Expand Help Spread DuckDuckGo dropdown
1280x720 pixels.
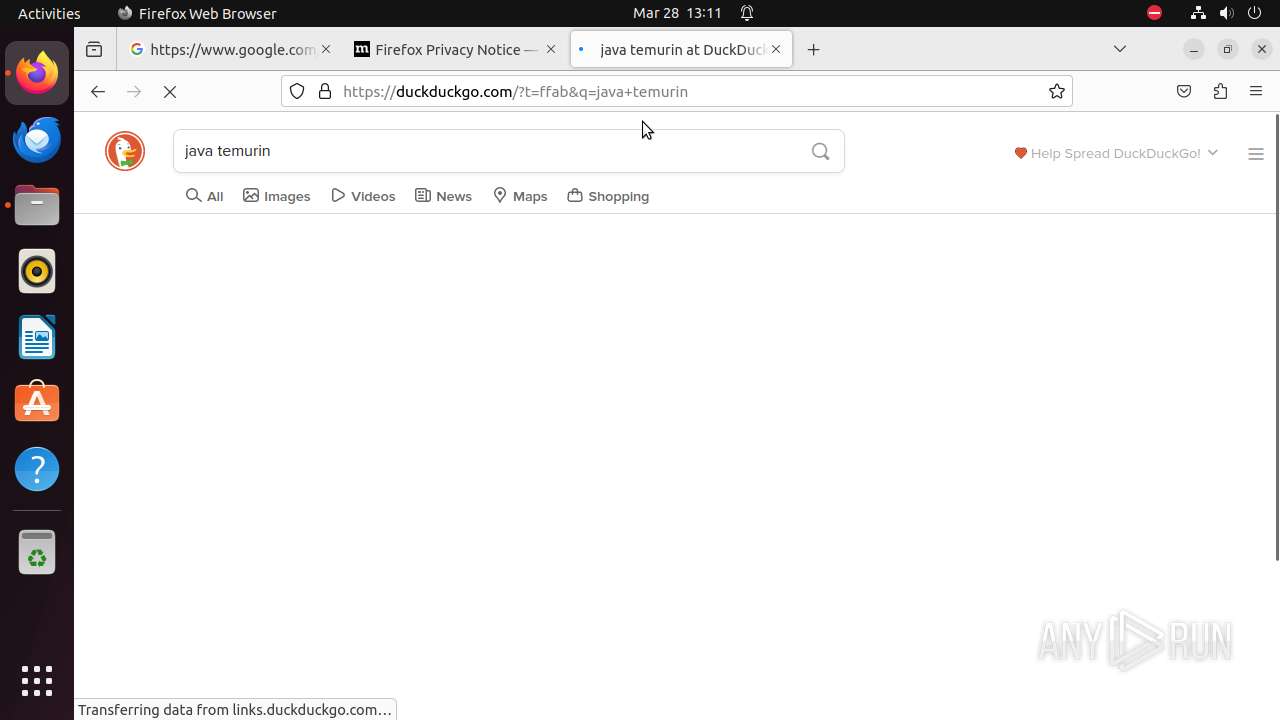1116,153
